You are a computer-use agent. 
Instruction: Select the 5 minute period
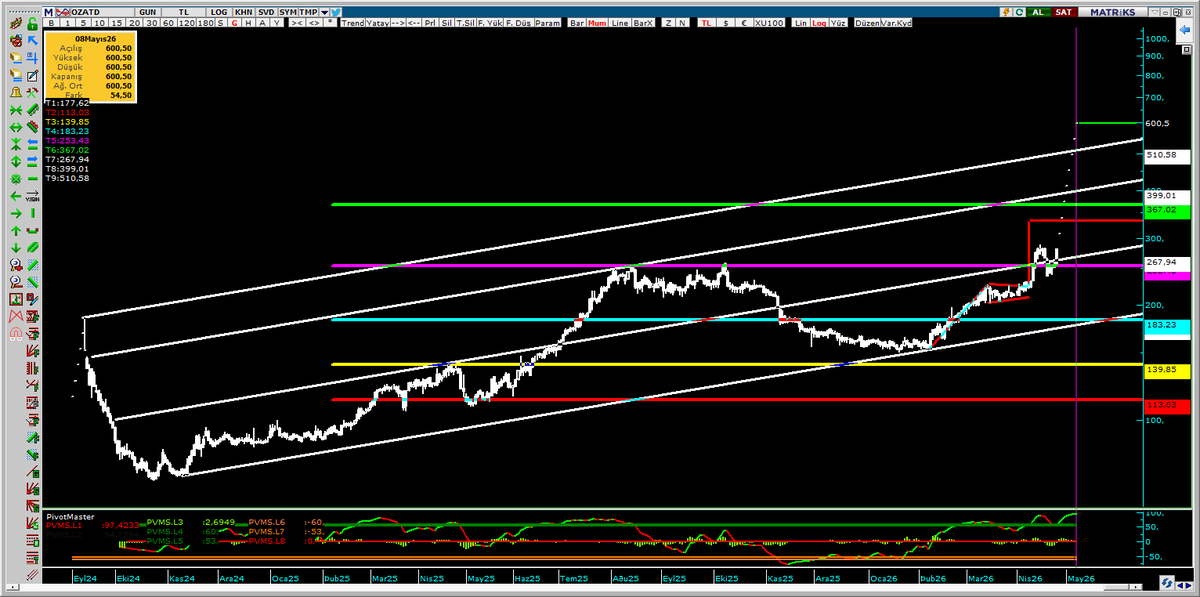point(84,23)
